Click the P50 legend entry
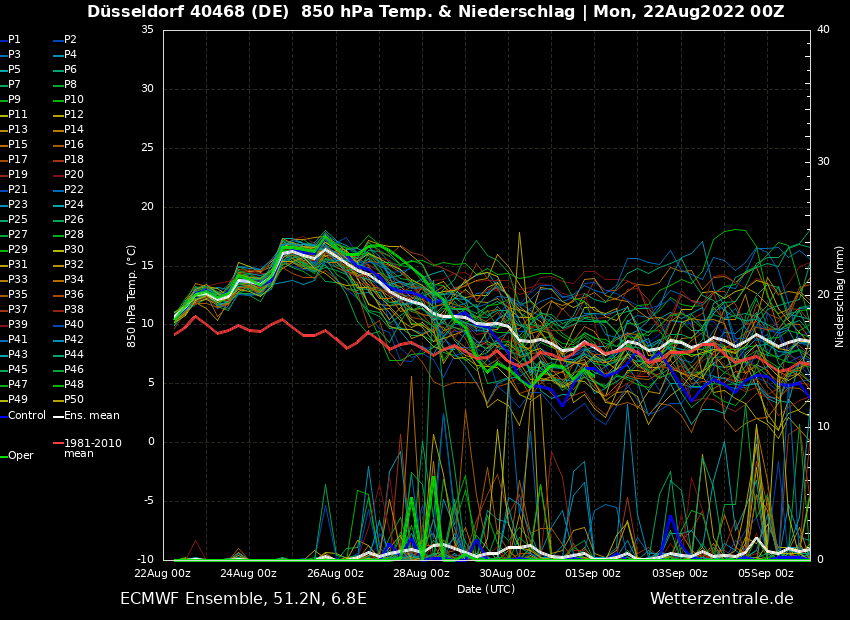 tap(74, 400)
